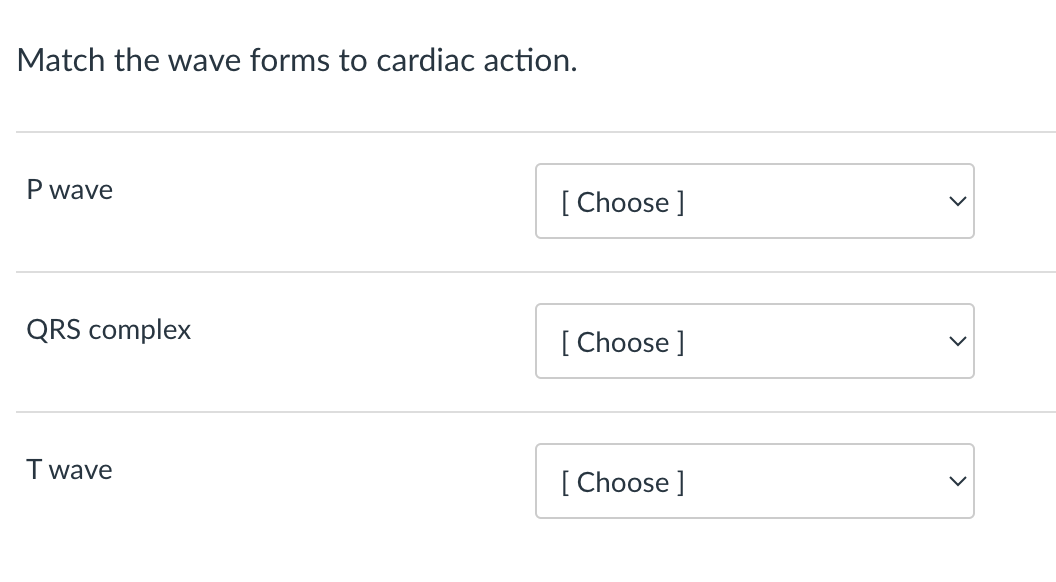Click the chevron on the P wave dropdown

click(x=957, y=201)
